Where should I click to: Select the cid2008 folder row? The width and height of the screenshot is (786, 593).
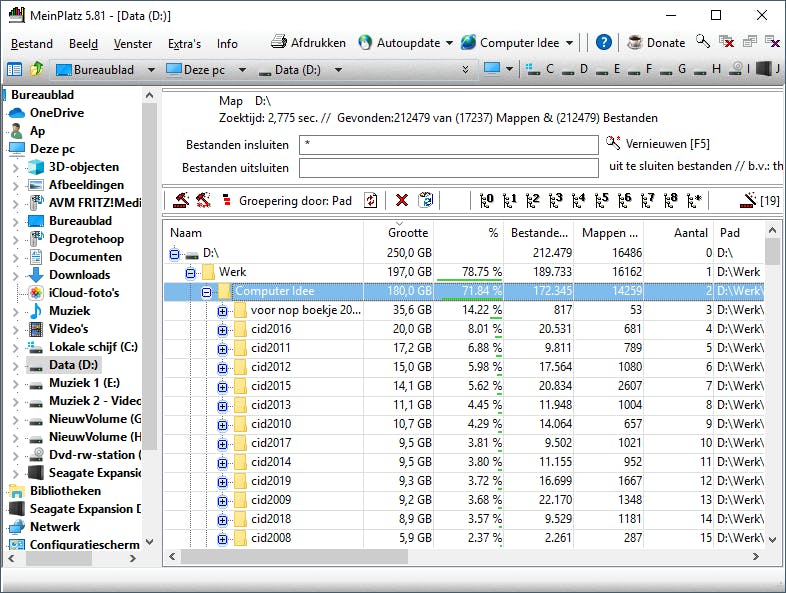[464, 538]
